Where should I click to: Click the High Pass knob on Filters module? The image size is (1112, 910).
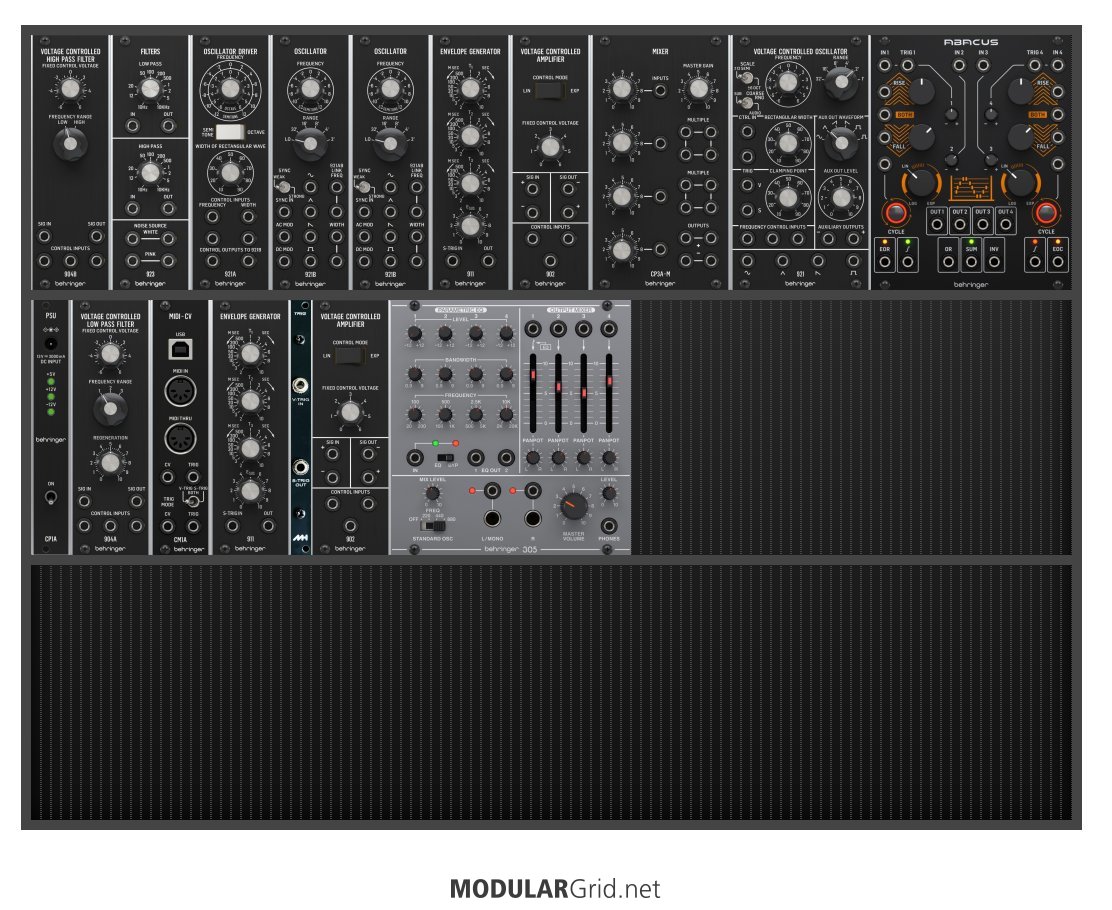(x=150, y=172)
